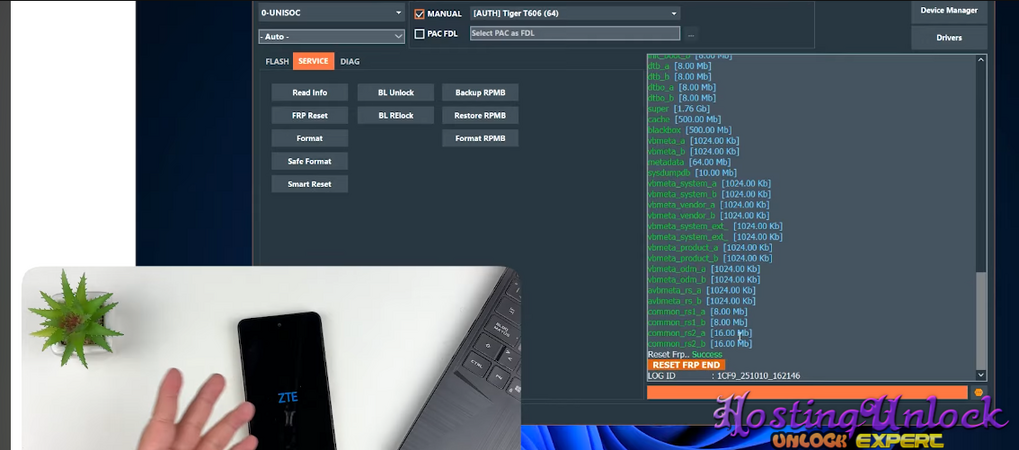This screenshot has height=450, width=1019.
Task: Click the orange progress bar
Action: [x=807, y=393]
